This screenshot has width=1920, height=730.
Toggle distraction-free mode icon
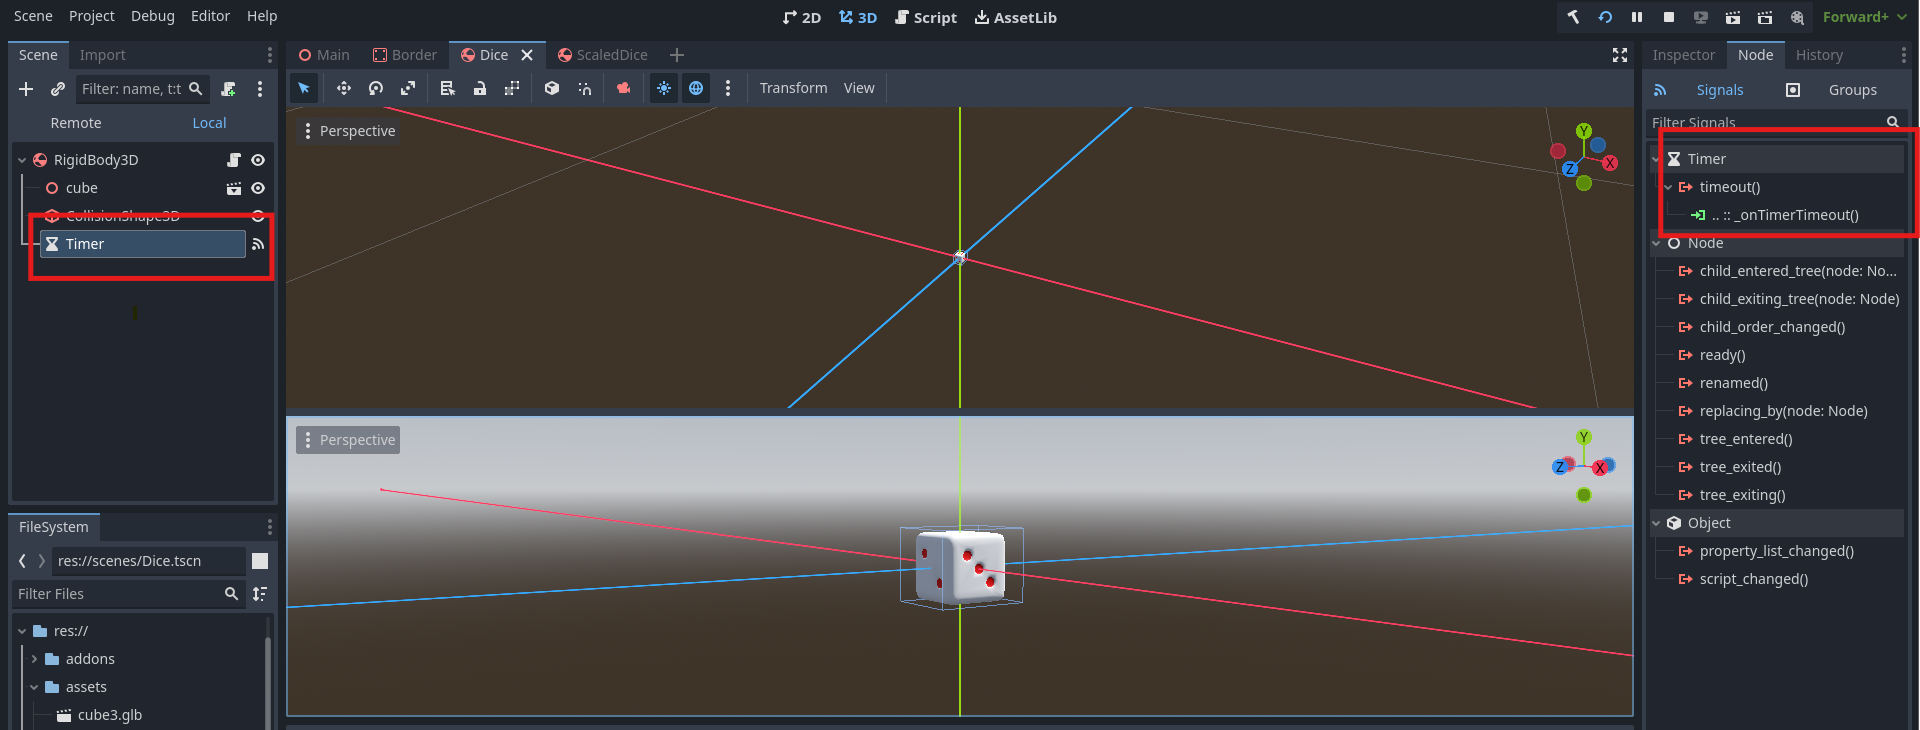(x=1620, y=55)
